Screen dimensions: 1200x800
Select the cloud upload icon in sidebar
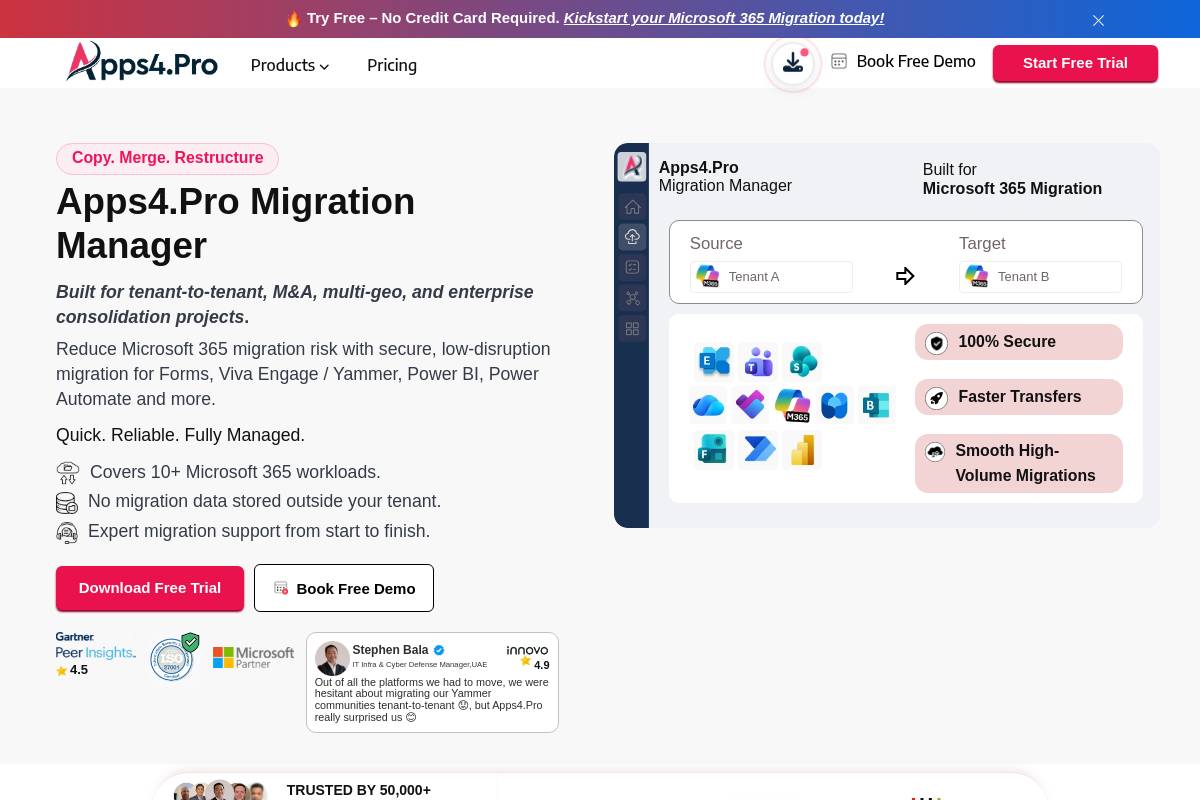click(x=632, y=237)
